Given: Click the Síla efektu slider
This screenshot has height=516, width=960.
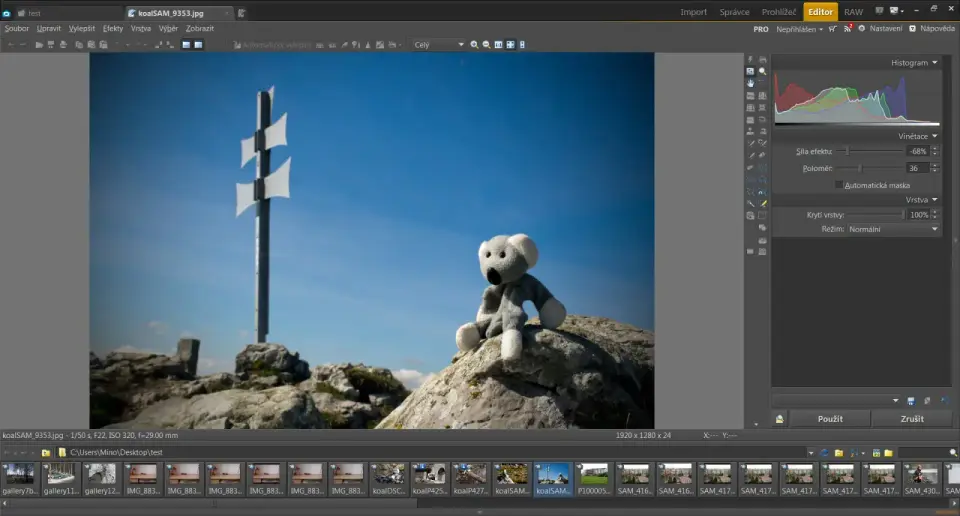Looking at the screenshot, I should [847, 151].
